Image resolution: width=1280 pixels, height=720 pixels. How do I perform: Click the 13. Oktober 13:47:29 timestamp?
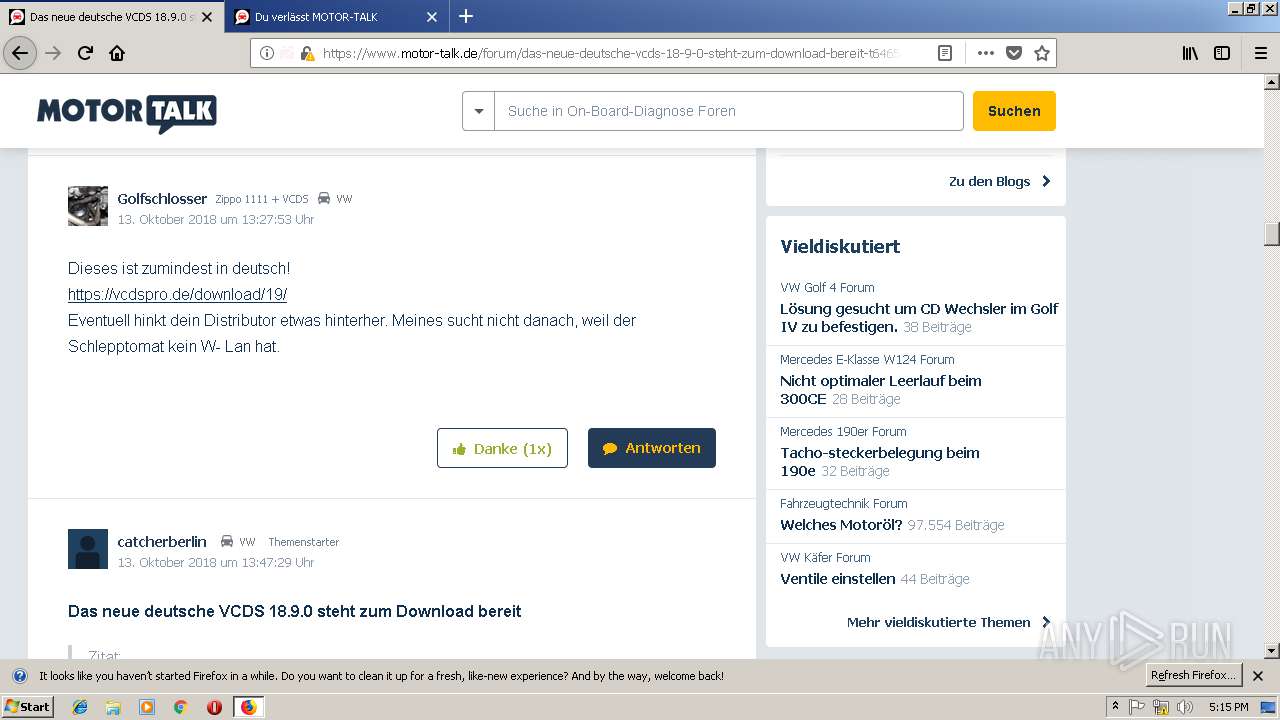pos(216,562)
